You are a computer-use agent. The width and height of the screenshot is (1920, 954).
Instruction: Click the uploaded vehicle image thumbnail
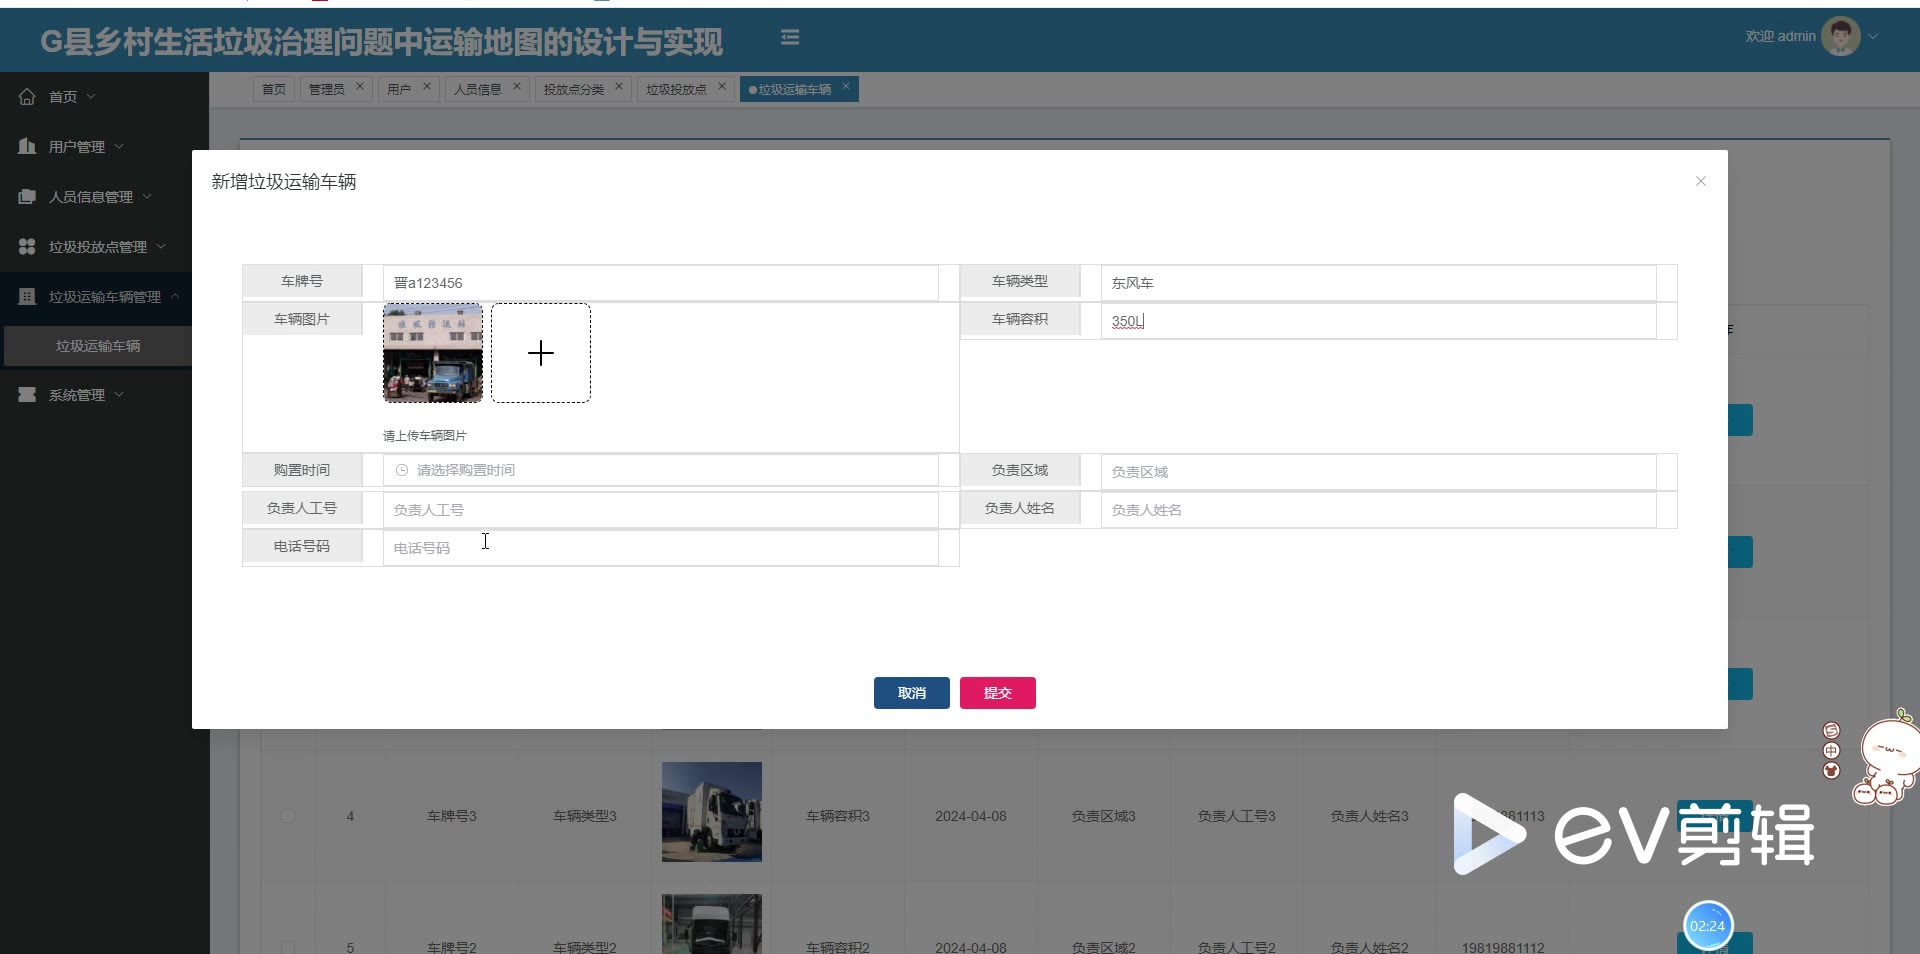click(x=433, y=353)
